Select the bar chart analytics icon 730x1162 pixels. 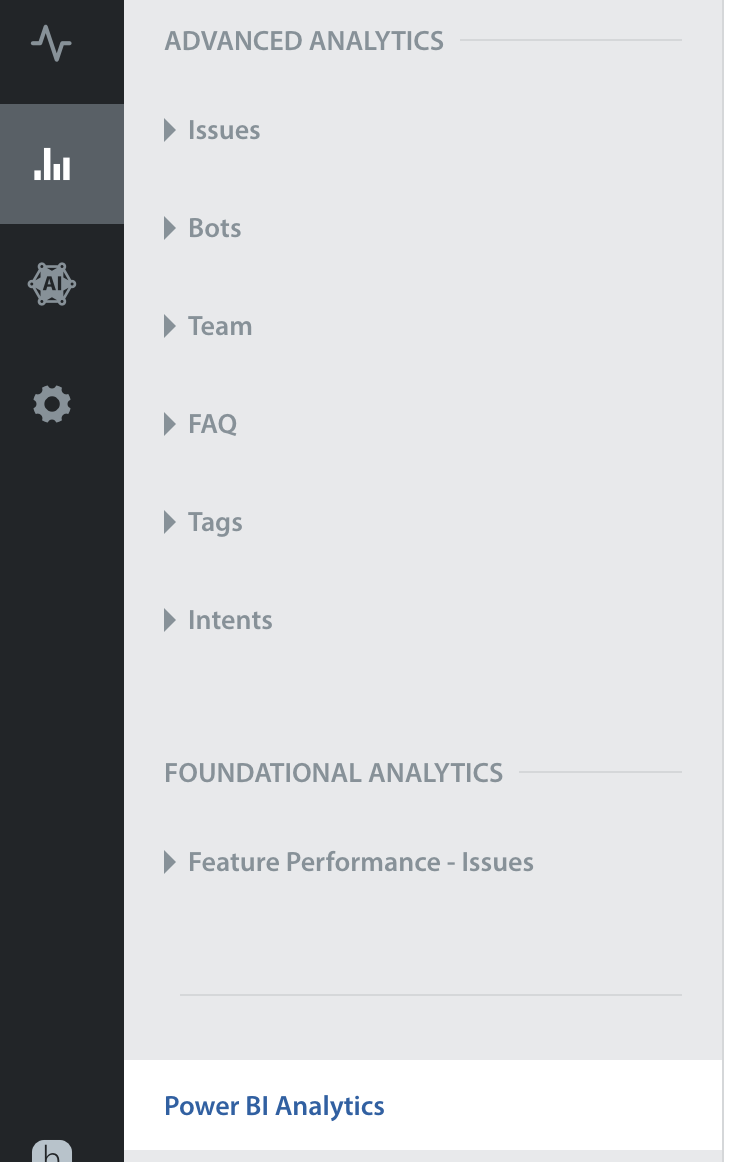[52, 164]
